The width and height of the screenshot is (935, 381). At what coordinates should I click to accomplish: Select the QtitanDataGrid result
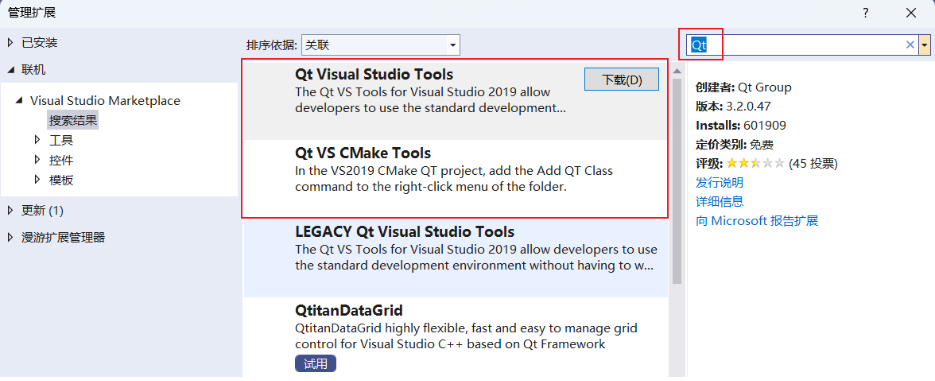tap(456, 337)
